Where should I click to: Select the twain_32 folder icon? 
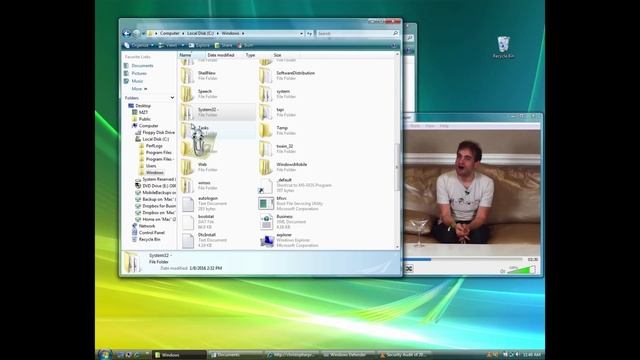click(266, 149)
